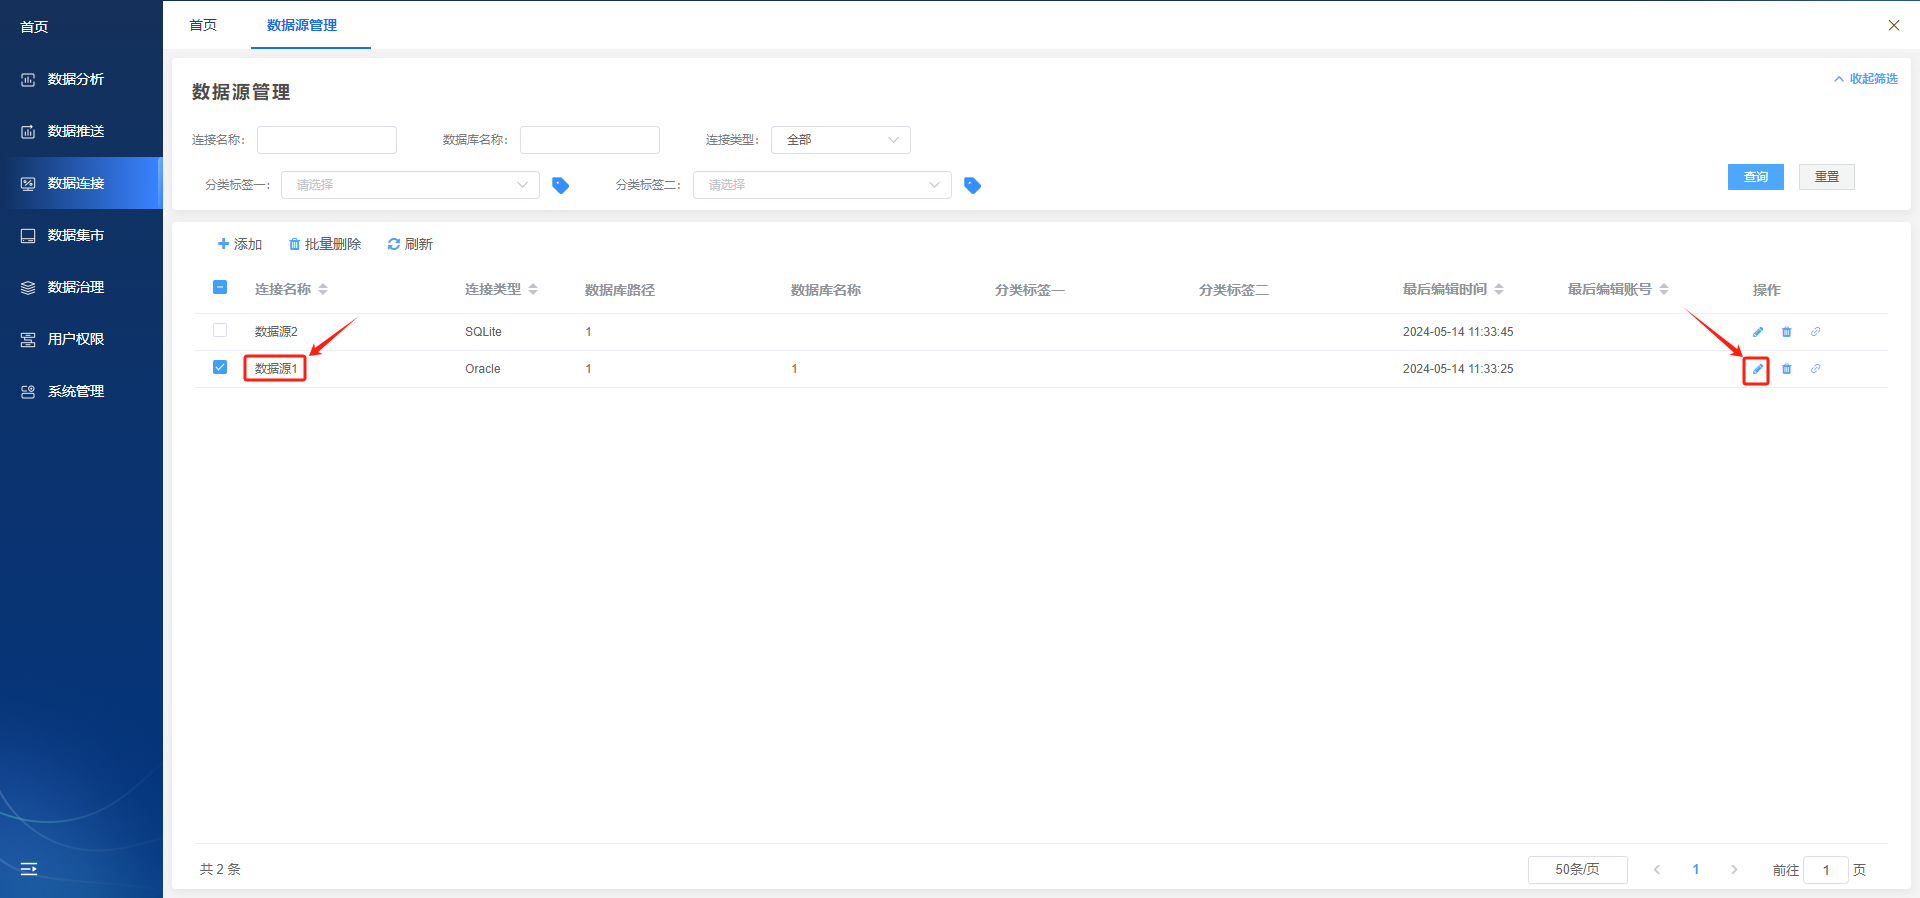Go to next page arrow
Viewport: 1920px width, 898px height.
pyautogui.click(x=1734, y=870)
